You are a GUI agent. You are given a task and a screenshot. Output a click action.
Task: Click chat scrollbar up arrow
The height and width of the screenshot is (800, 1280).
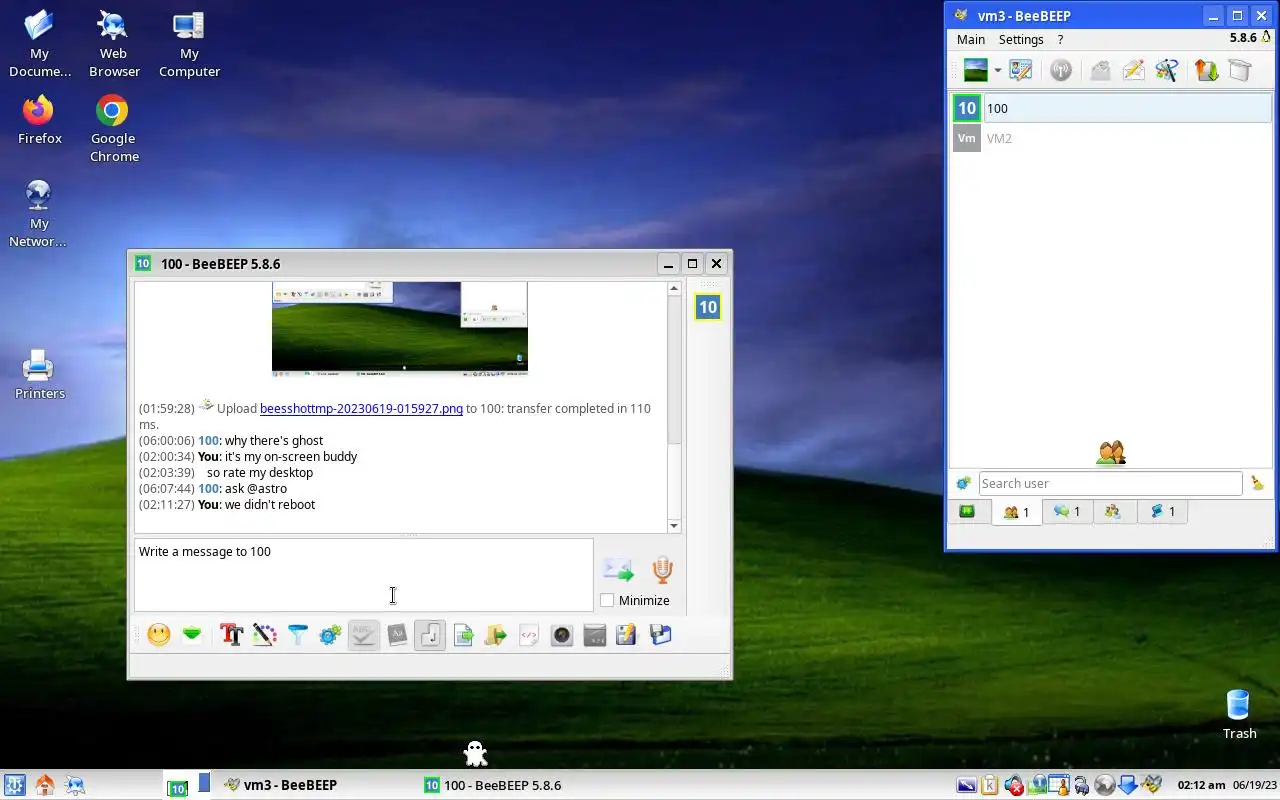674,289
